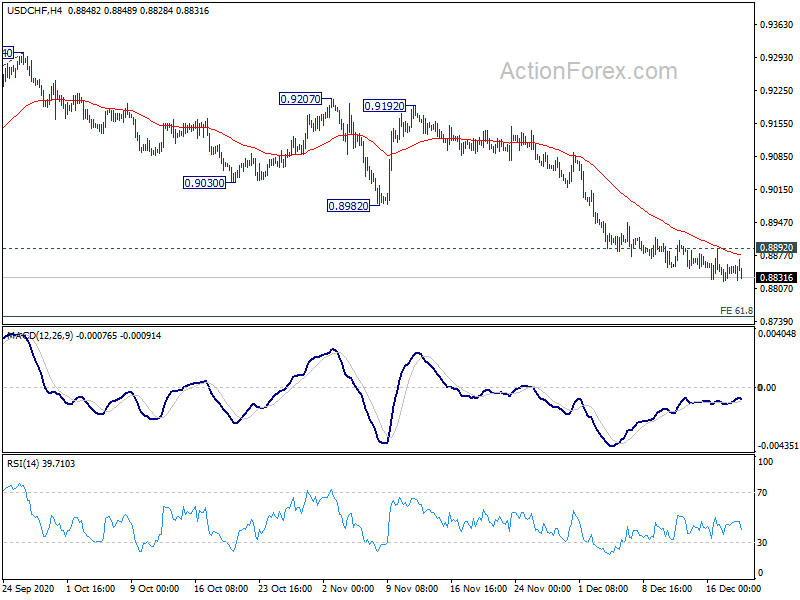Click the 1 Oct 16:00 time label

tap(91, 588)
